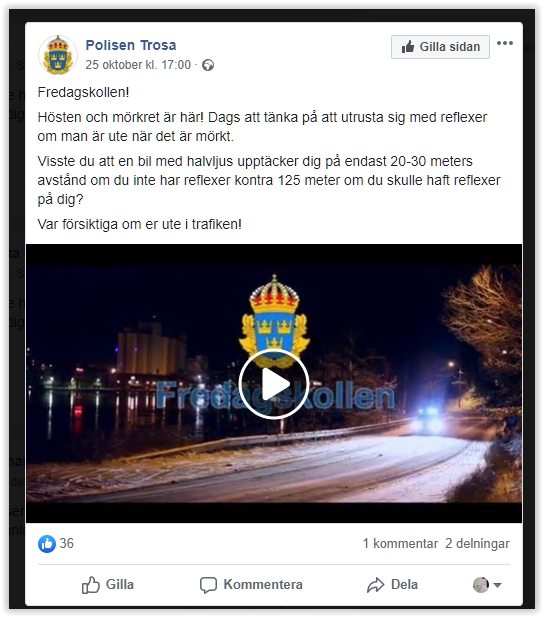Viewport: 543px width, 617px height.
Task: View the 2 delningar shares link
Action: [x=477, y=544]
